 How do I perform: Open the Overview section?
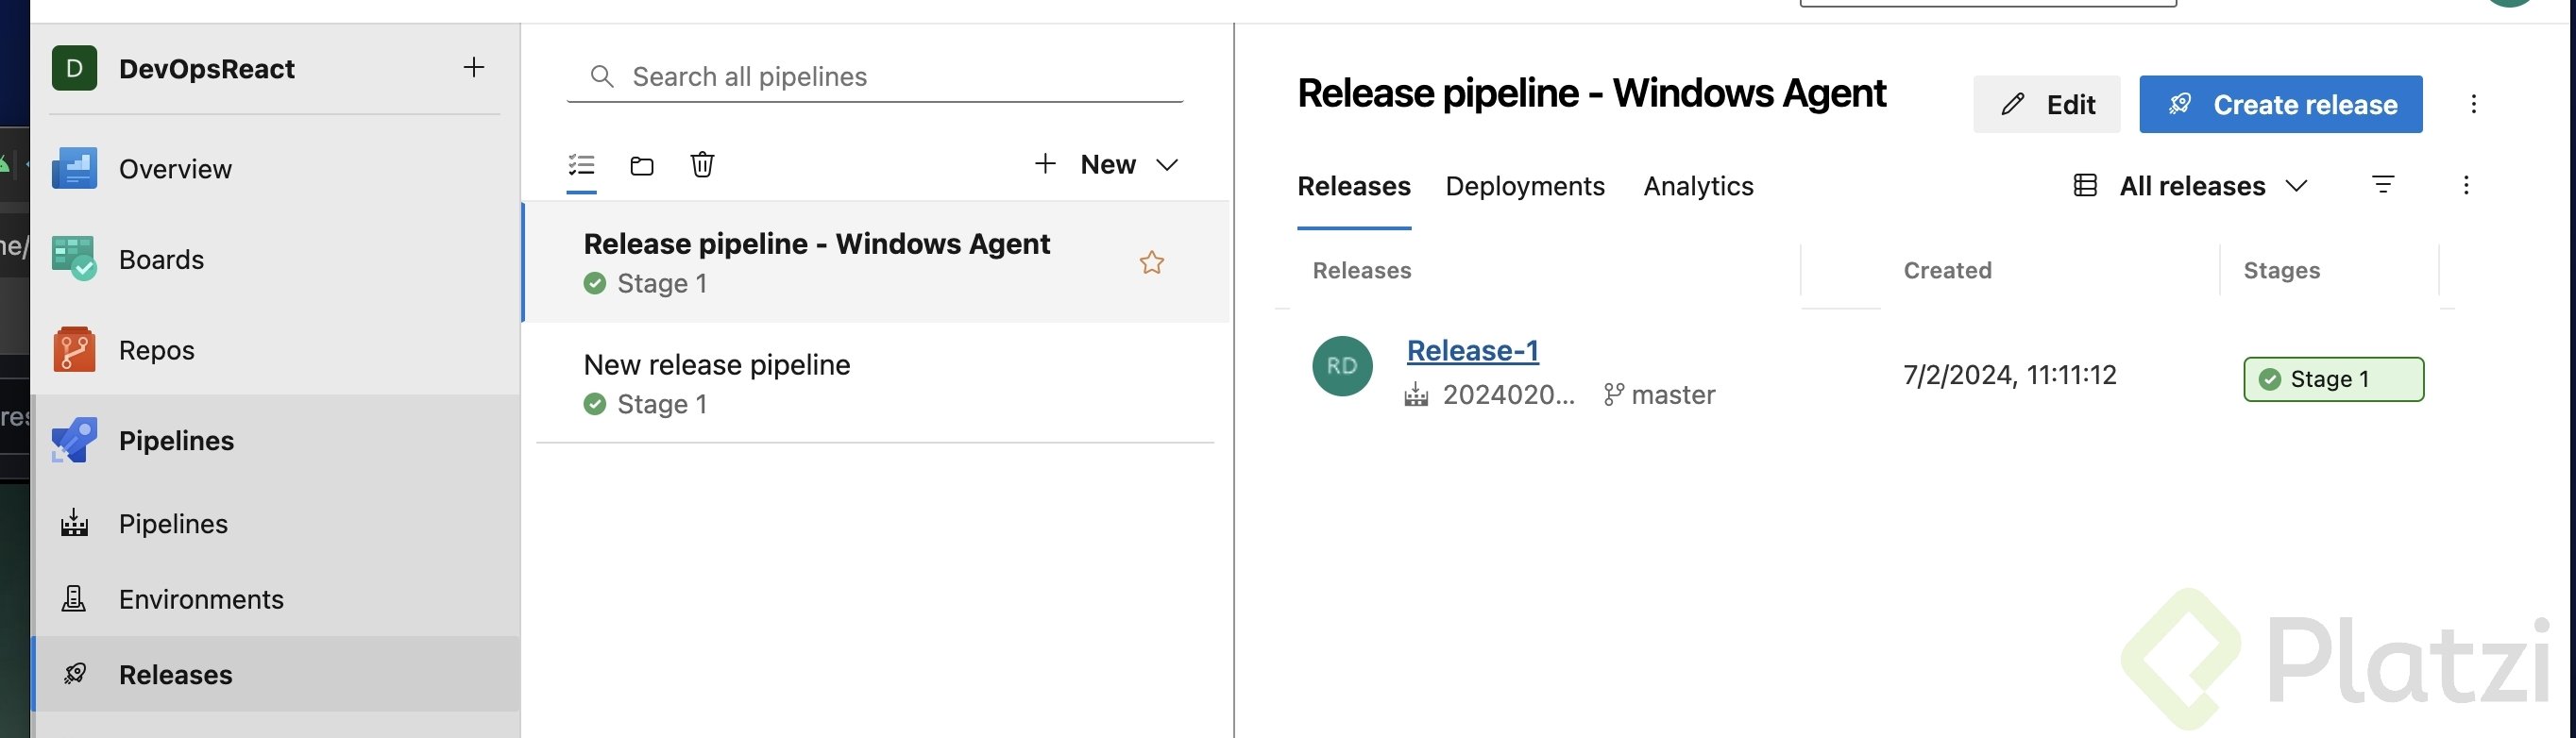point(175,169)
